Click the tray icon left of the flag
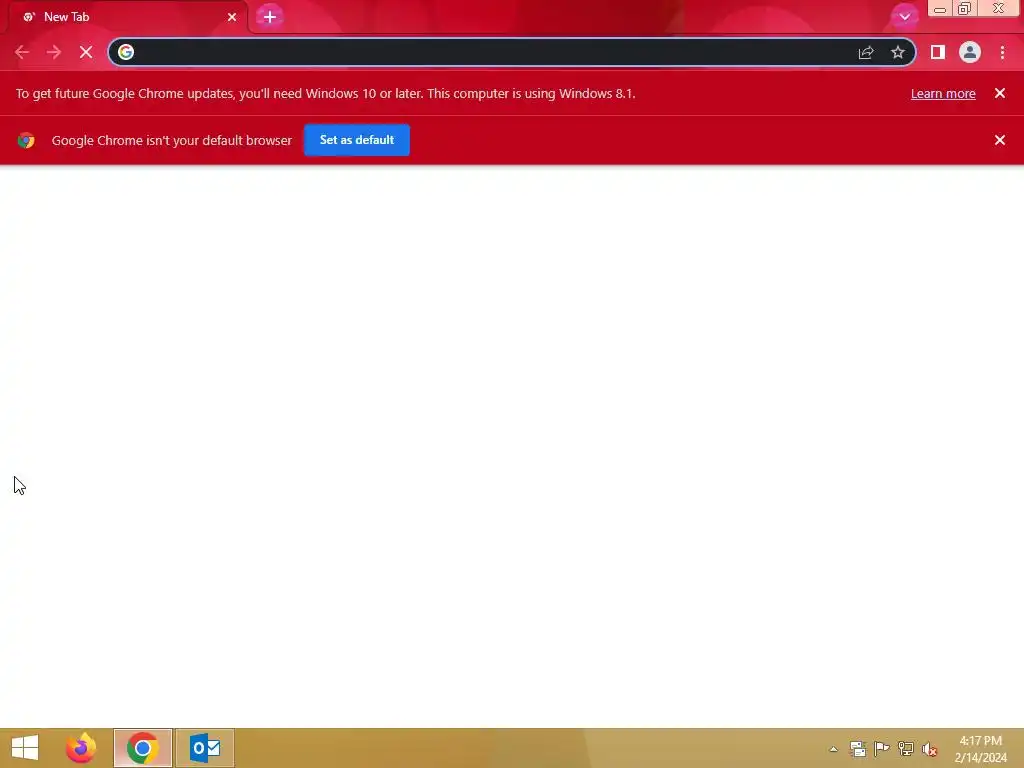Image resolution: width=1024 pixels, height=768 pixels. (x=858, y=749)
